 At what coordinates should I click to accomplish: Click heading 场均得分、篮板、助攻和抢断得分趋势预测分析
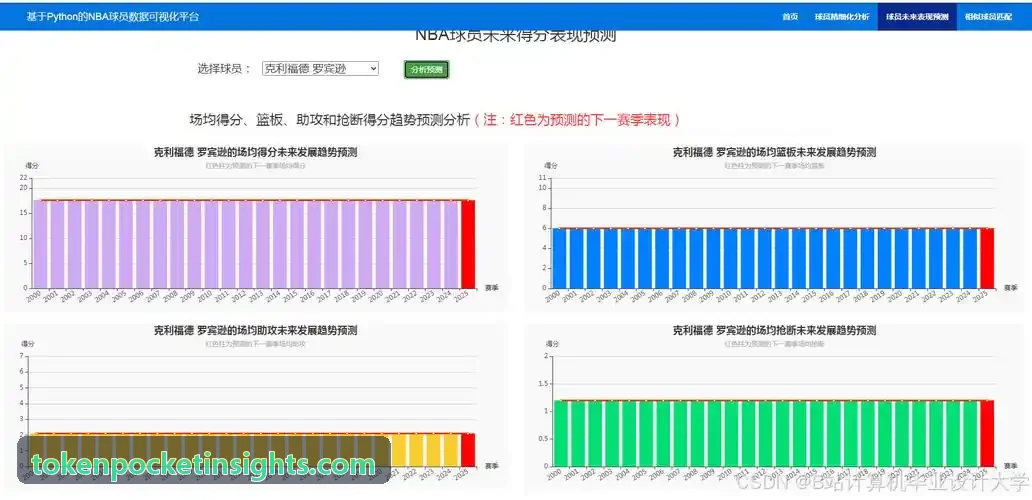pyautogui.click(x=330, y=120)
